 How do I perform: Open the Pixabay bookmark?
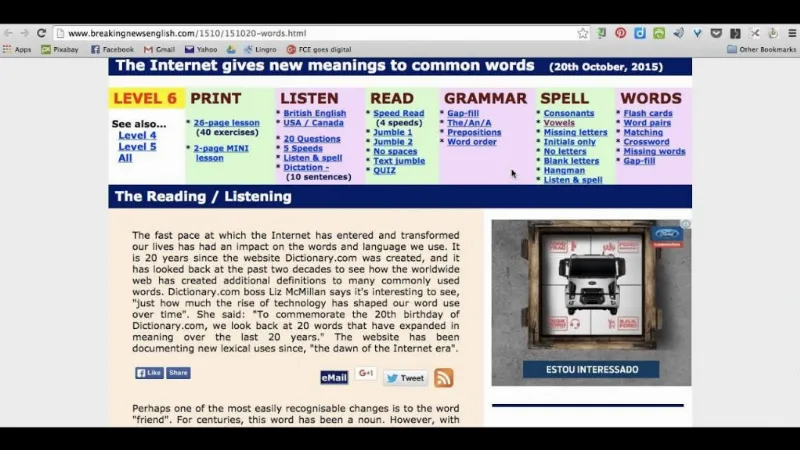coord(60,49)
